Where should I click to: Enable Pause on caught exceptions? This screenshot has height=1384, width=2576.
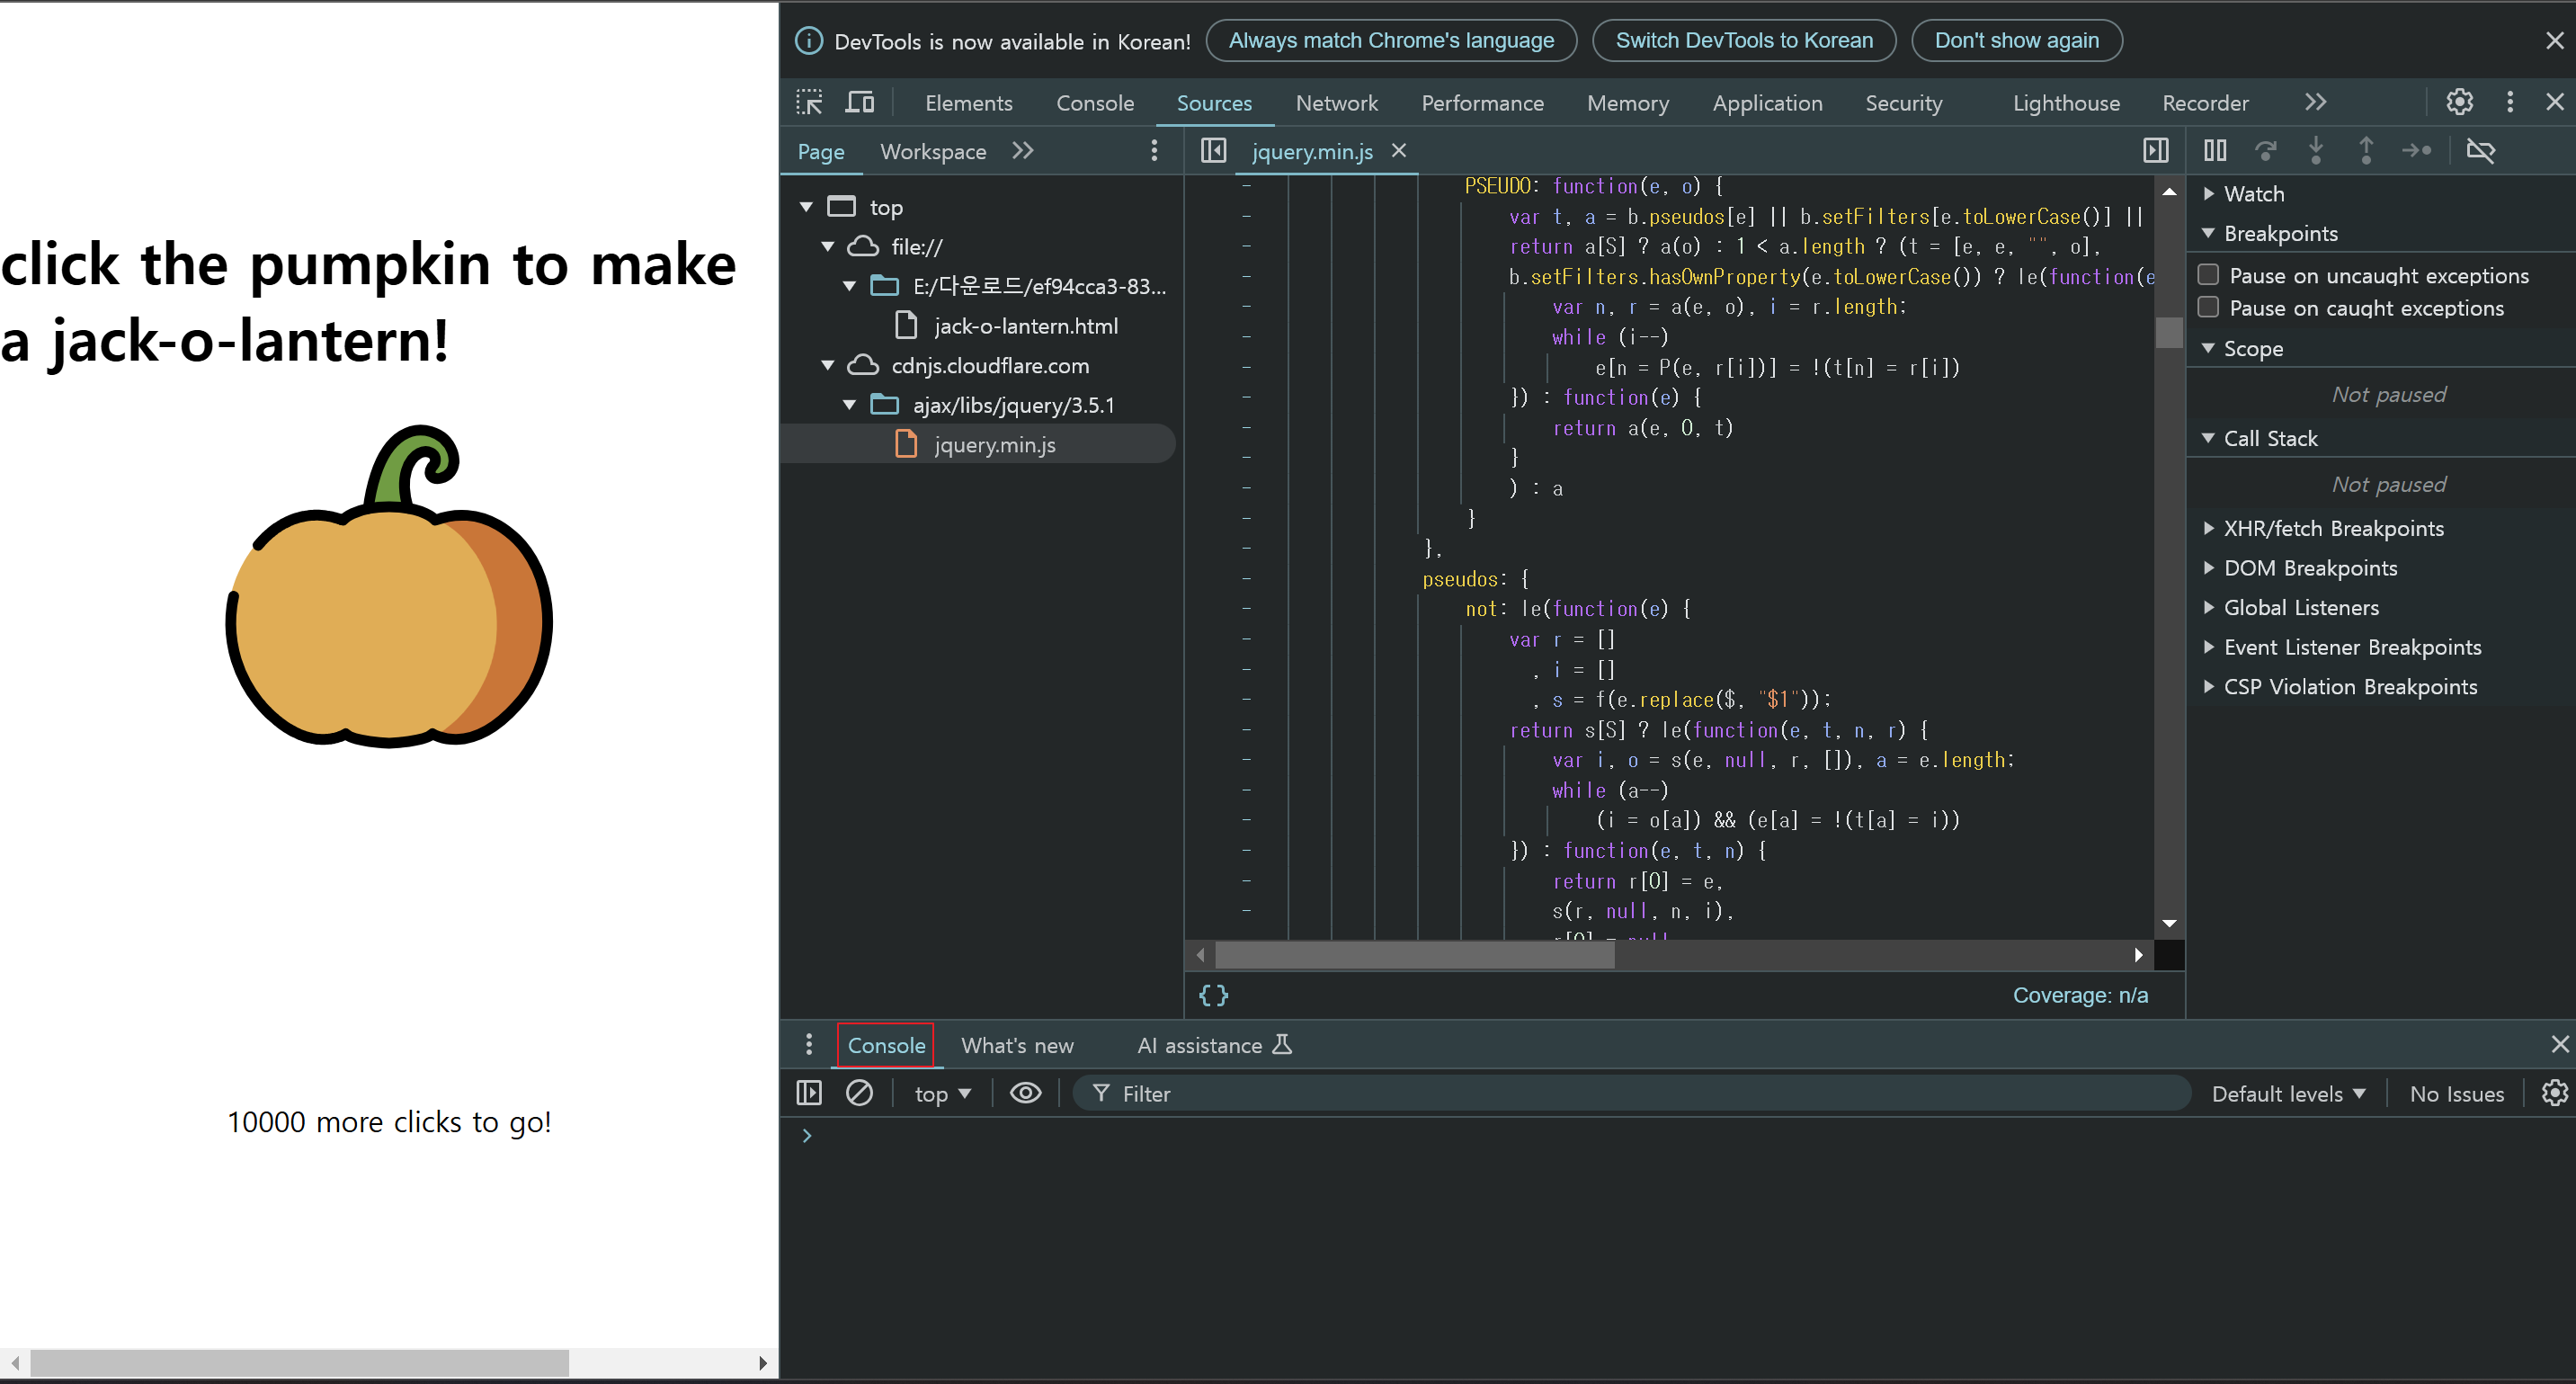2208,308
